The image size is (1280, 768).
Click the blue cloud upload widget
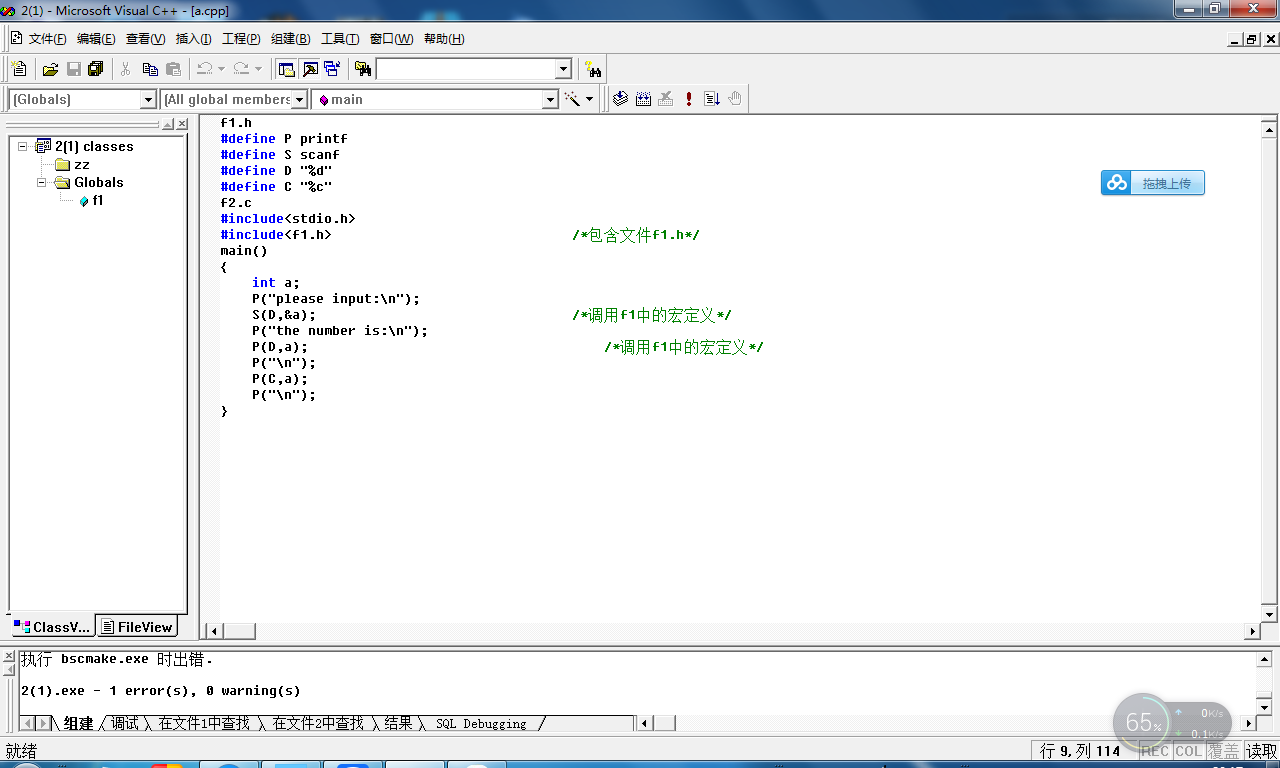click(x=1153, y=183)
